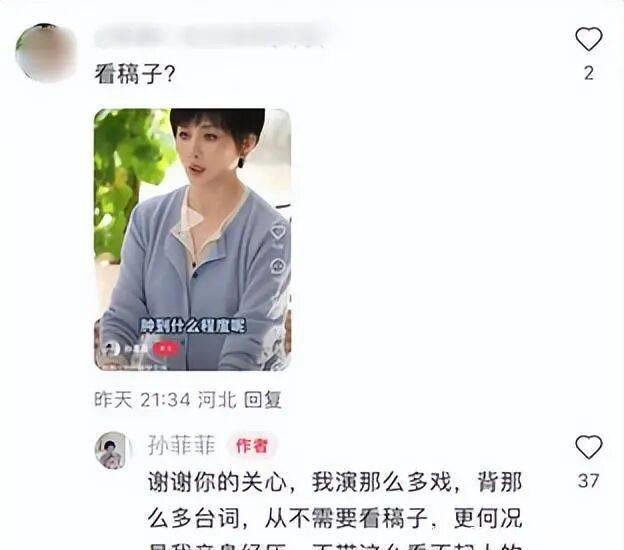Open the blurred commenter's profile avatar

point(46,53)
